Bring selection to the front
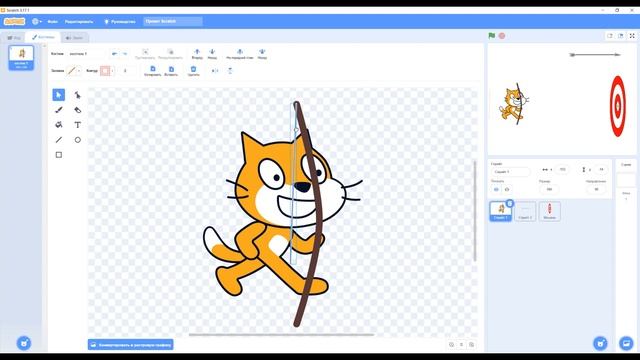This screenshot has height=360, width=640. click(x=240, y=53)
